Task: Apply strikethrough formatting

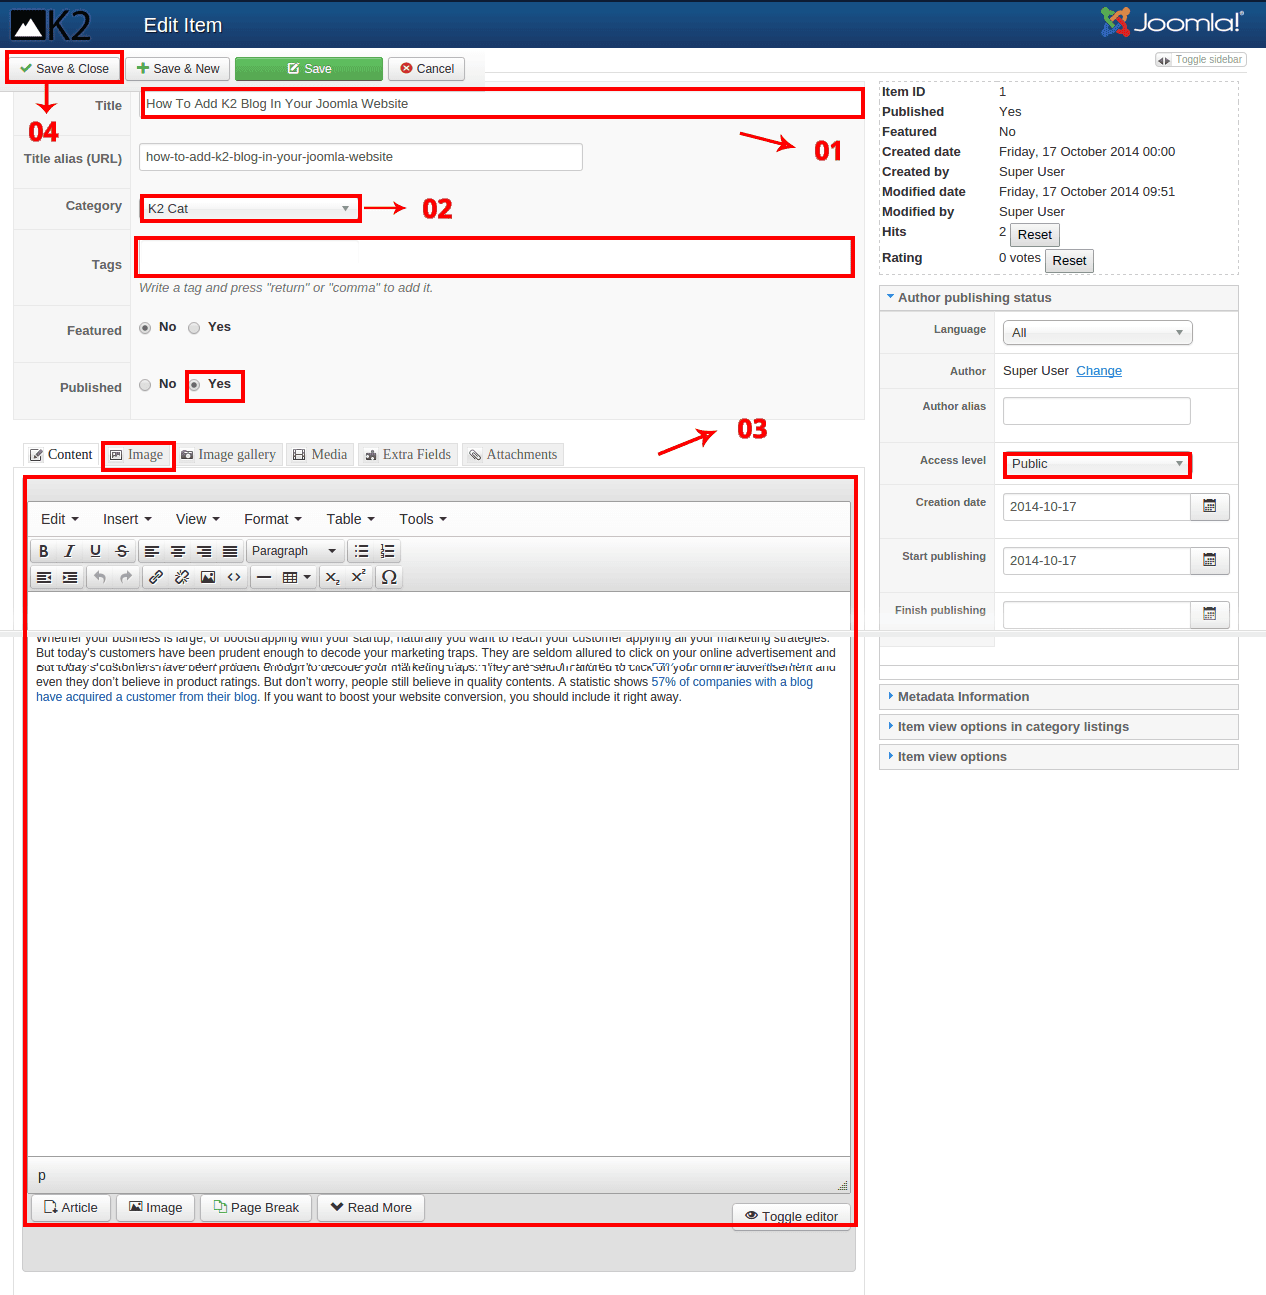Action: pos(122,551)
